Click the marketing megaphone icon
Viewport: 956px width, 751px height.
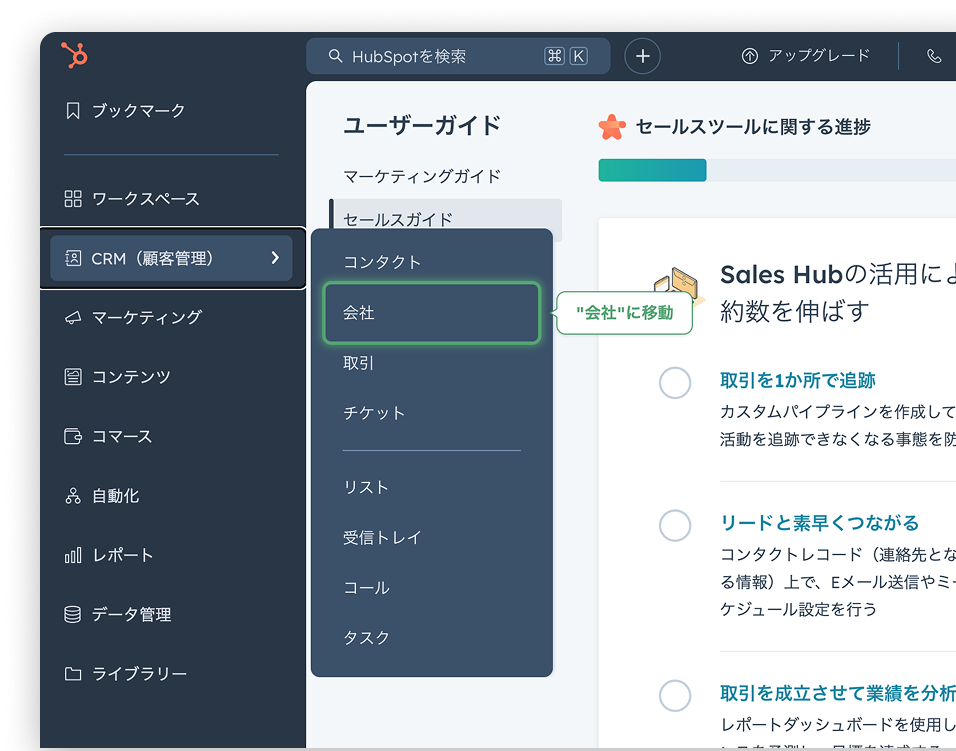click(73, 318)
